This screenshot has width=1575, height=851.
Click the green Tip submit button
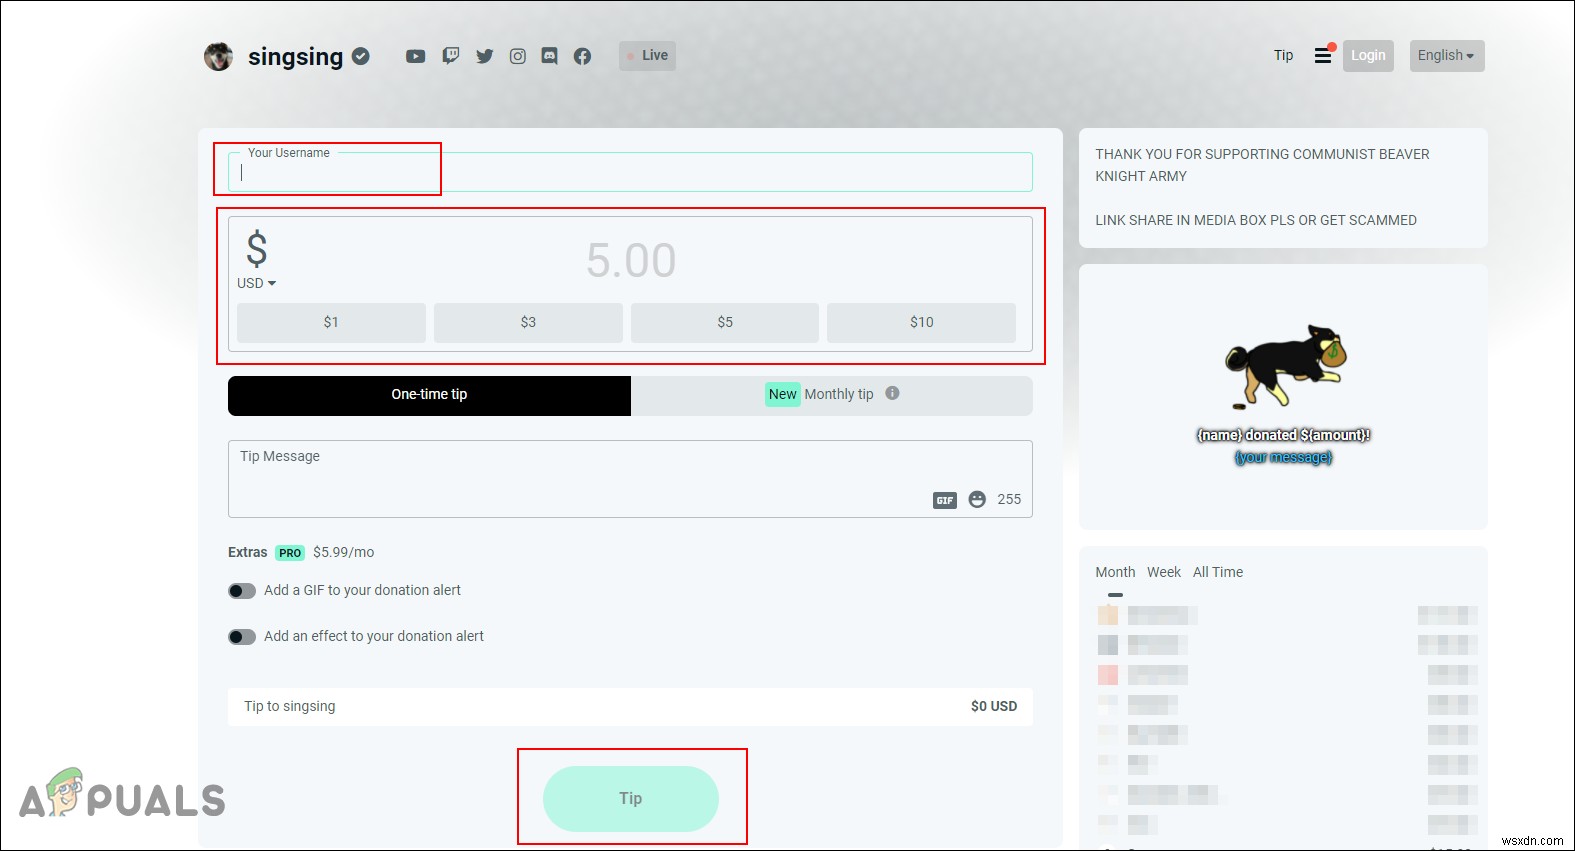[x=630, y=798]
